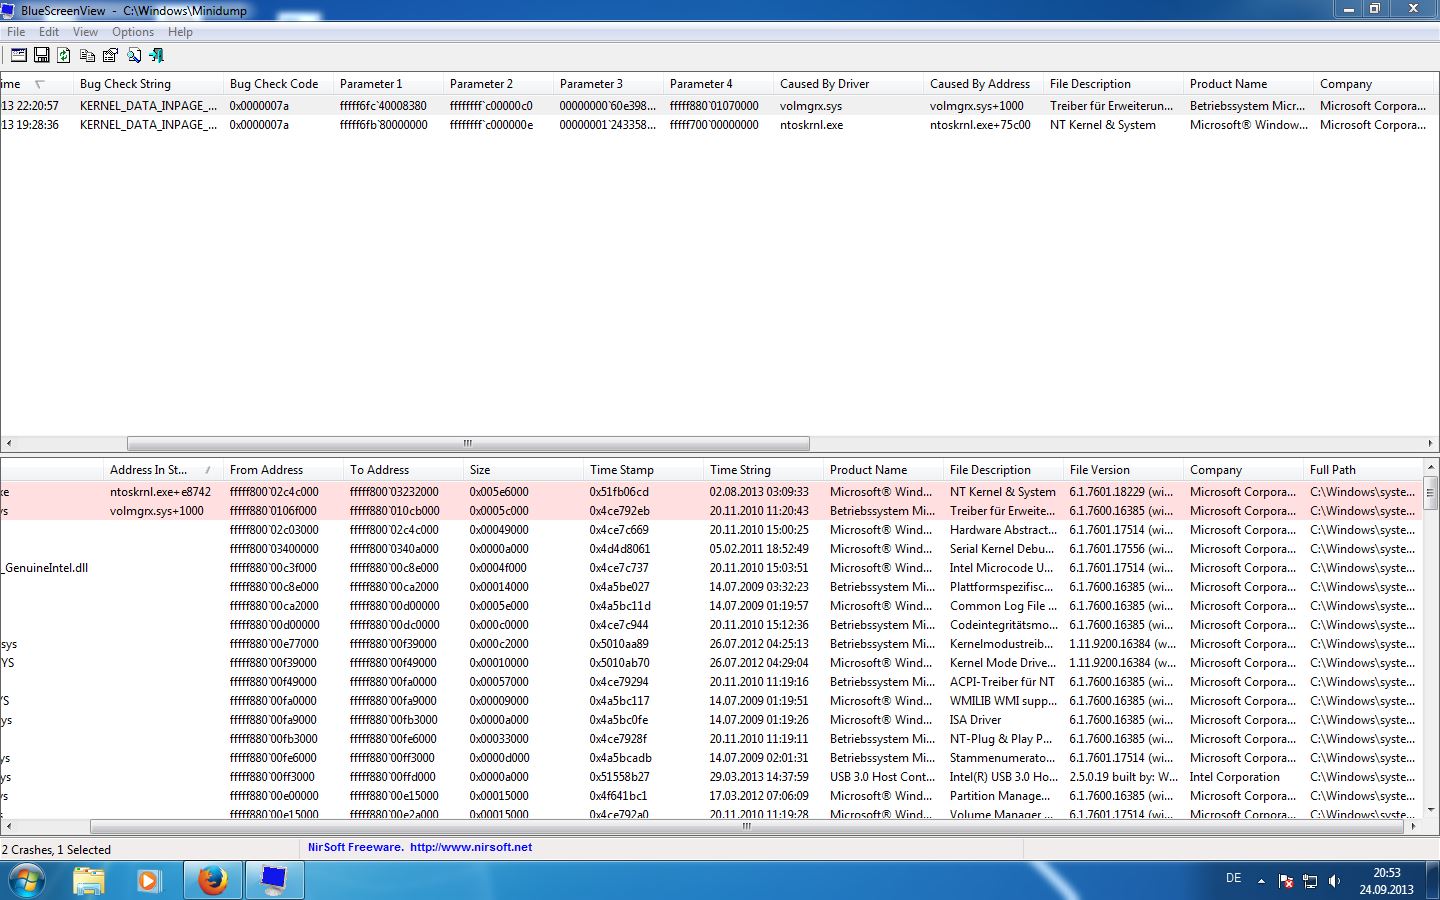Open the advanced options toolbar icon

coord(18,55)
